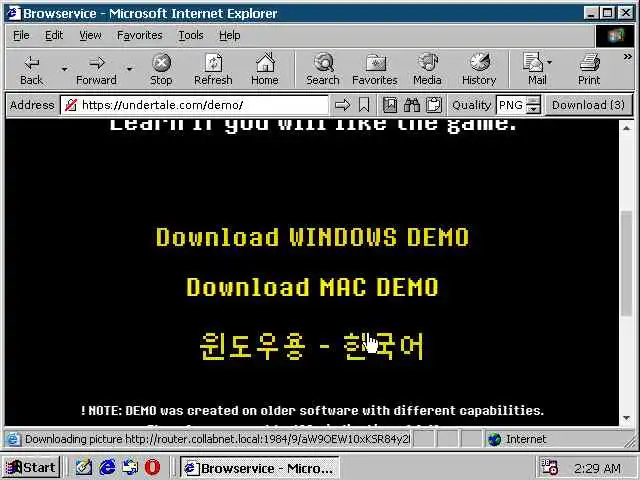Show the History pane
The image size is (640, 480).
pyautogui.click(x=479, y=69)
